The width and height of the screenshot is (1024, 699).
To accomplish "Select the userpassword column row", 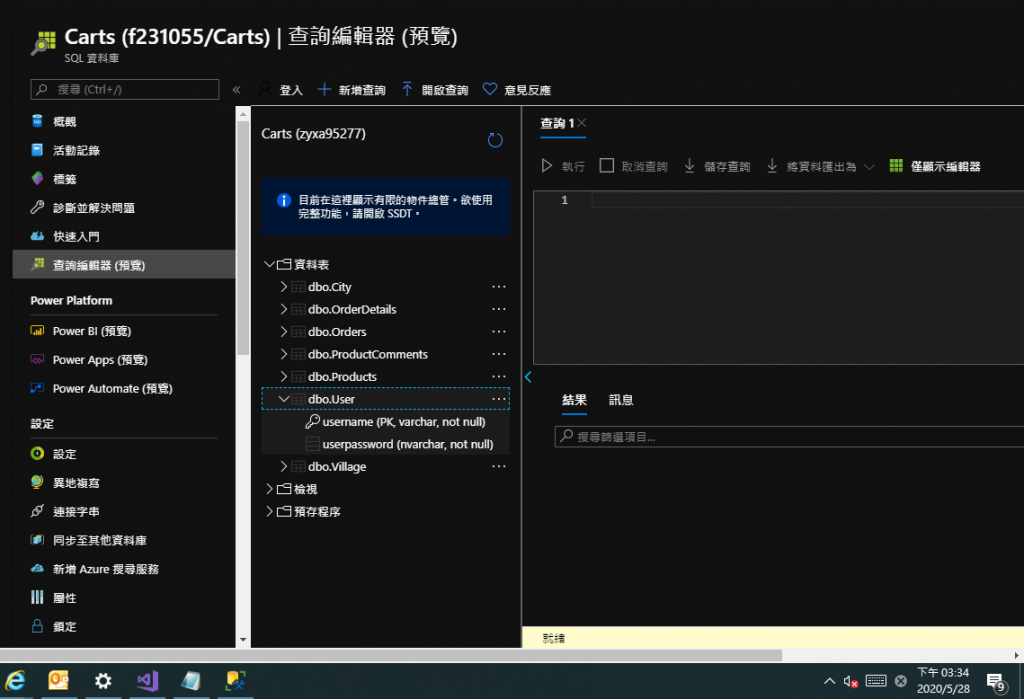I will point(385,444).
